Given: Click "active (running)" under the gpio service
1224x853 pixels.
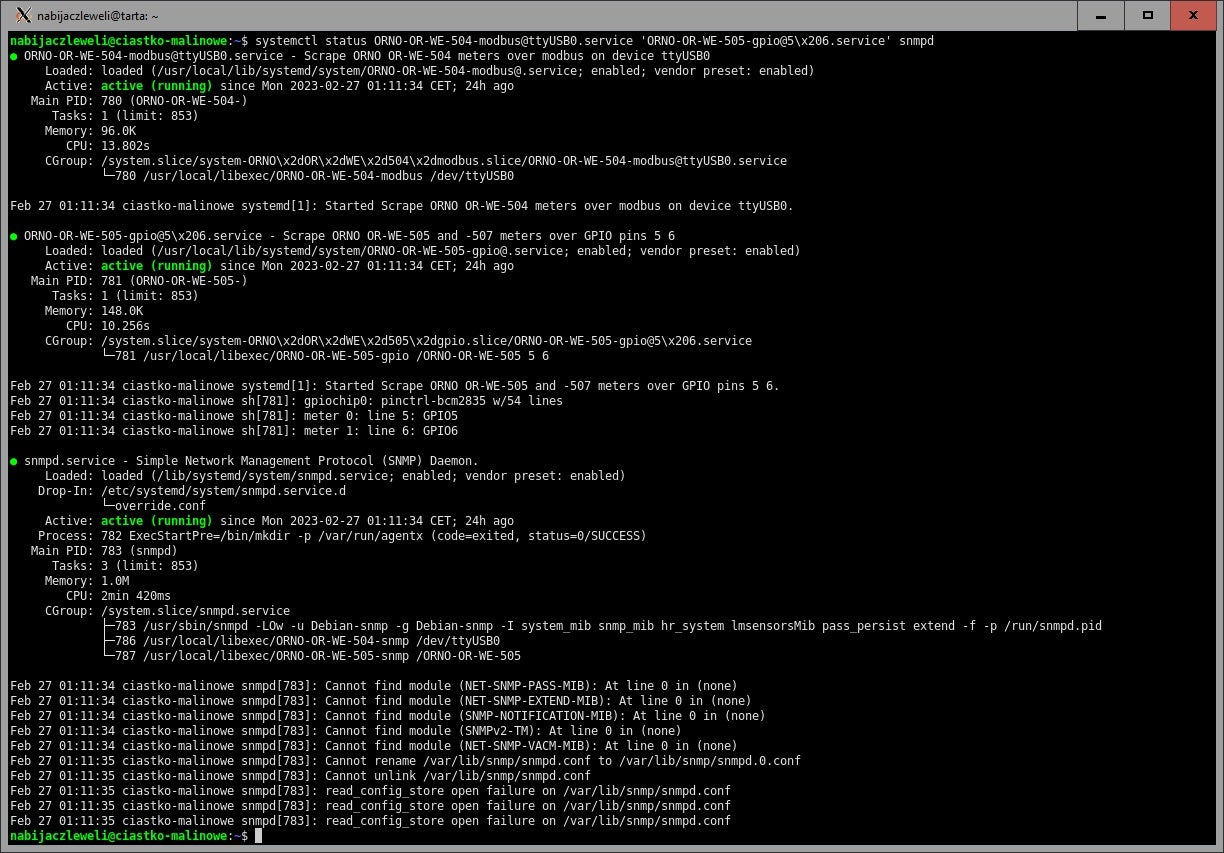Looking at the screenshot, I should point(156,266).
